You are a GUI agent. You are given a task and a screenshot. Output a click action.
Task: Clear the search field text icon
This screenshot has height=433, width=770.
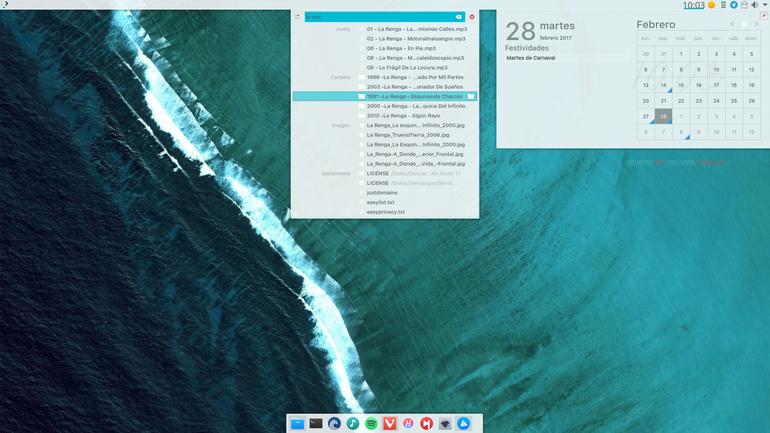click(459, 17)
